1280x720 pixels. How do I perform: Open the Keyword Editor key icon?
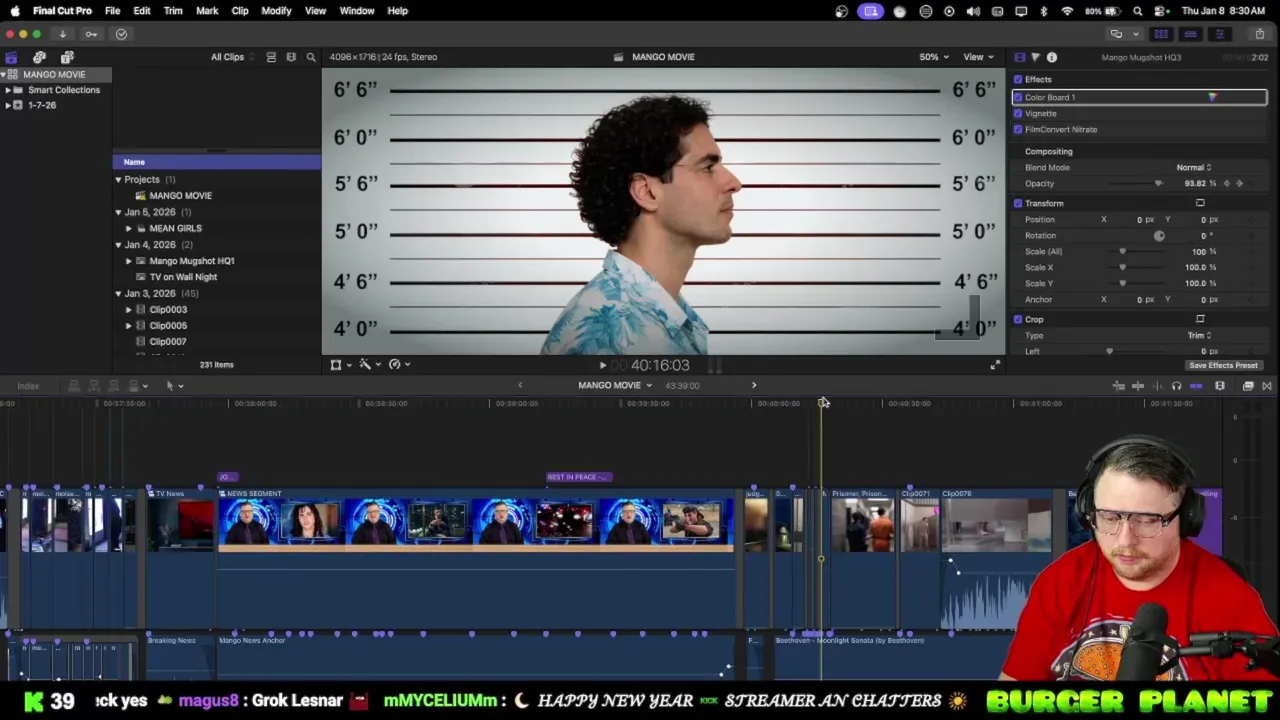click(x=91, y=34)
